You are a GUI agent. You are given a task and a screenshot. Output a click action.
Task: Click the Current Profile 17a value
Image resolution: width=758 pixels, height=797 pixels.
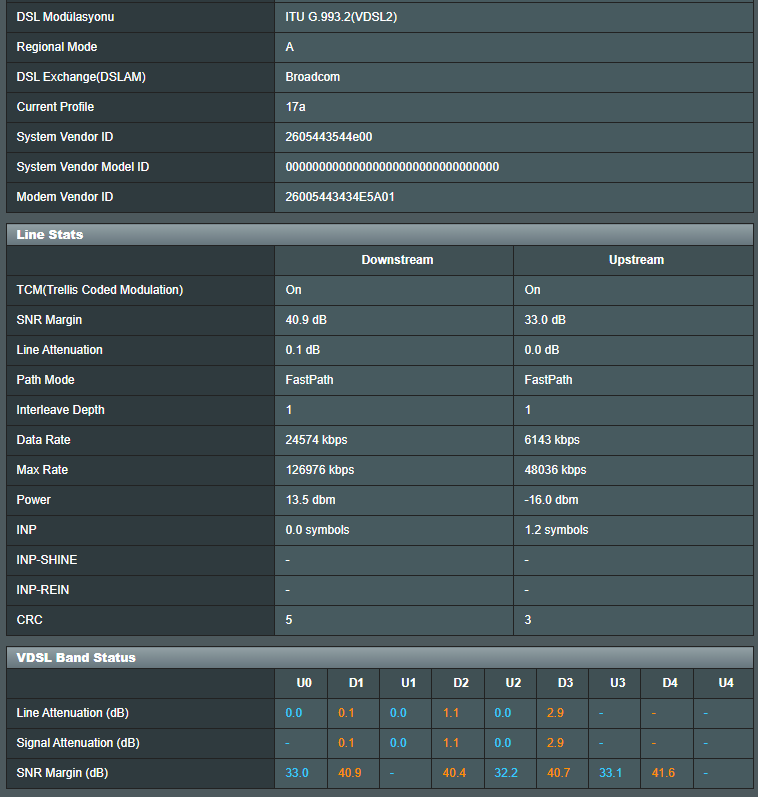(x=295, y=107)
